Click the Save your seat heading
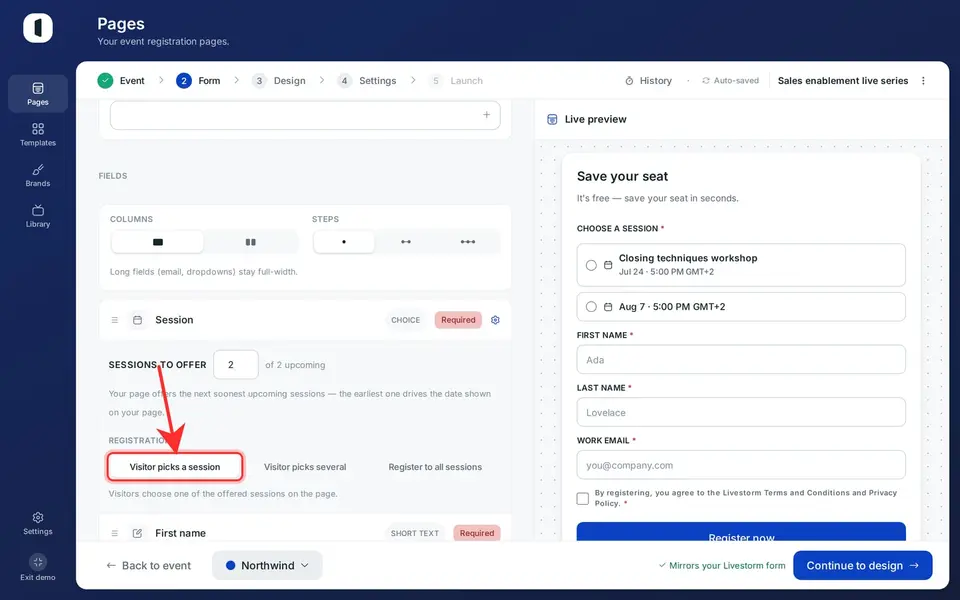The image size is (960, 600). (x=622, y=176)
